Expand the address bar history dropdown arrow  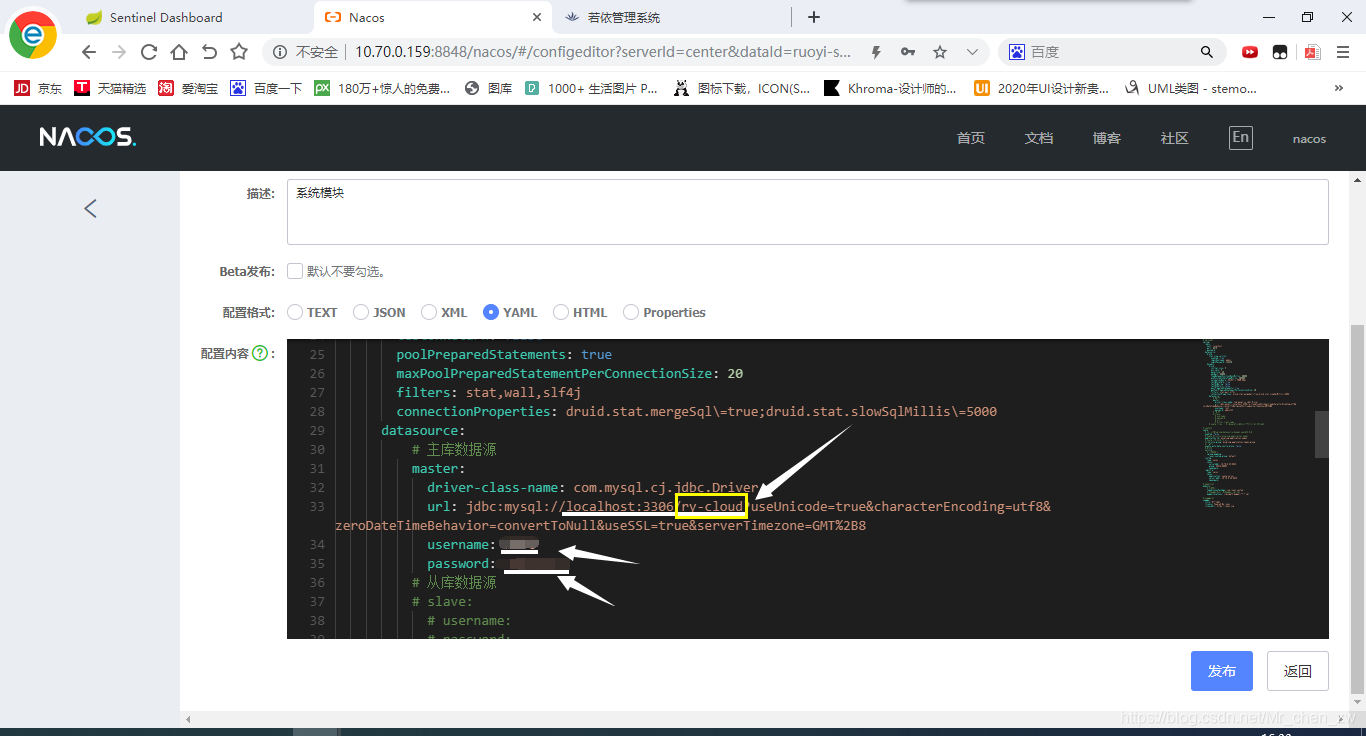click(972, 52)
